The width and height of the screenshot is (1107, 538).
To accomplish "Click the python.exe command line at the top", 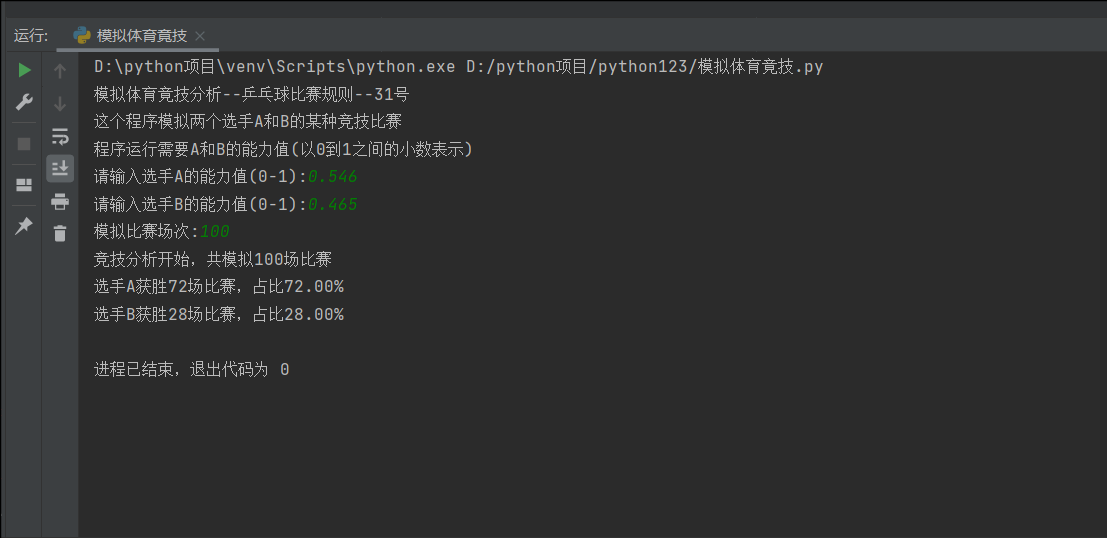I will click(458, 67).
